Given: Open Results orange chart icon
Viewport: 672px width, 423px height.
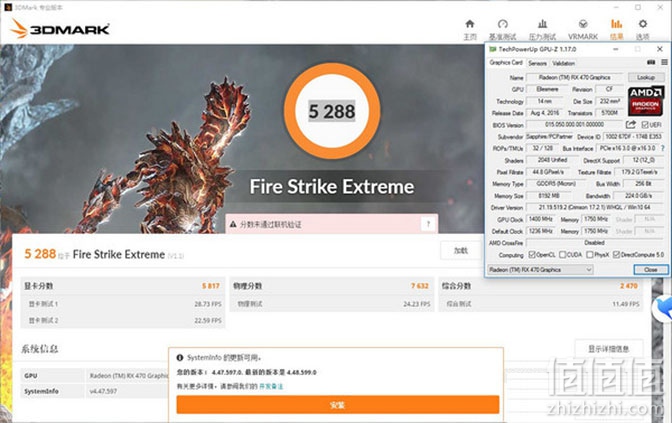Looking at the screenshot, I should coord(616,24).
